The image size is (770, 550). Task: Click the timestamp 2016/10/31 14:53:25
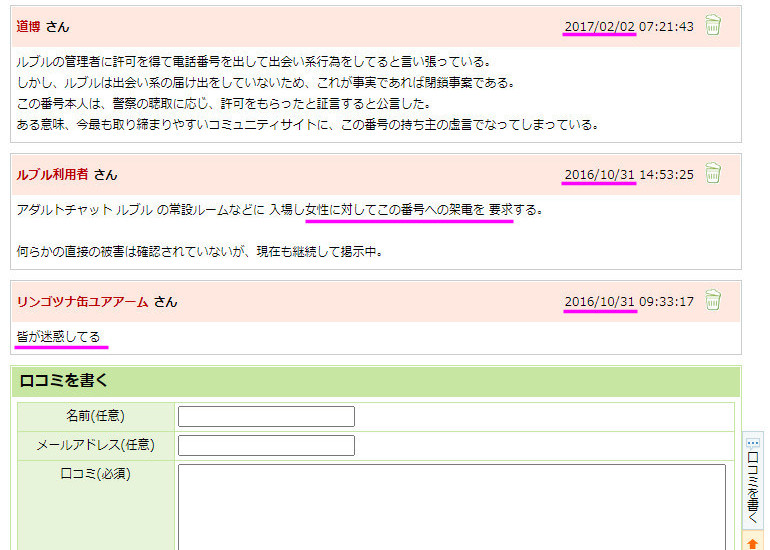point(629,175)
